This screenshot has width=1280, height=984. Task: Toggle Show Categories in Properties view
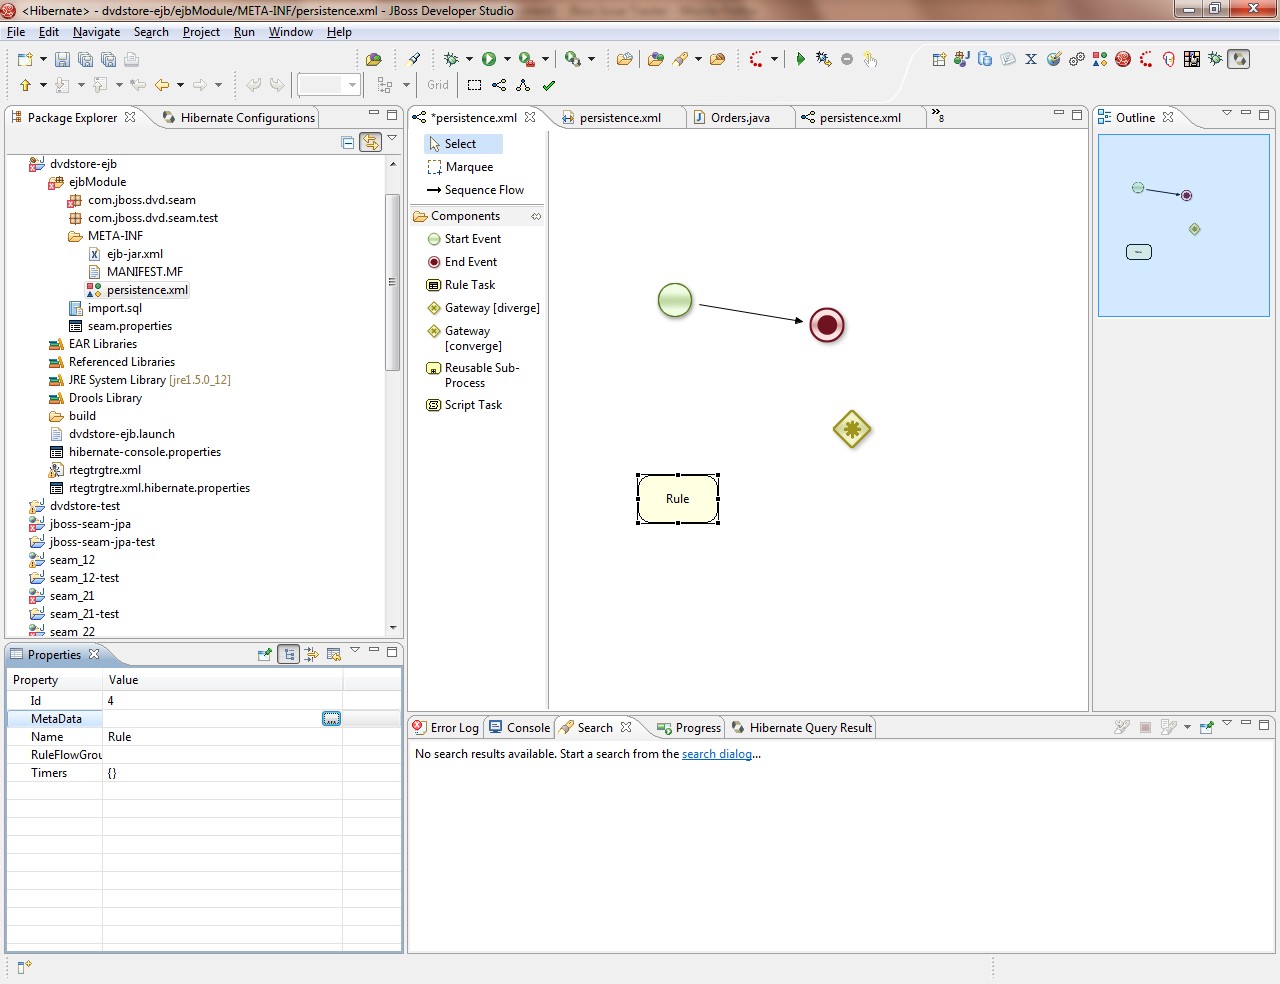point(289,654)
